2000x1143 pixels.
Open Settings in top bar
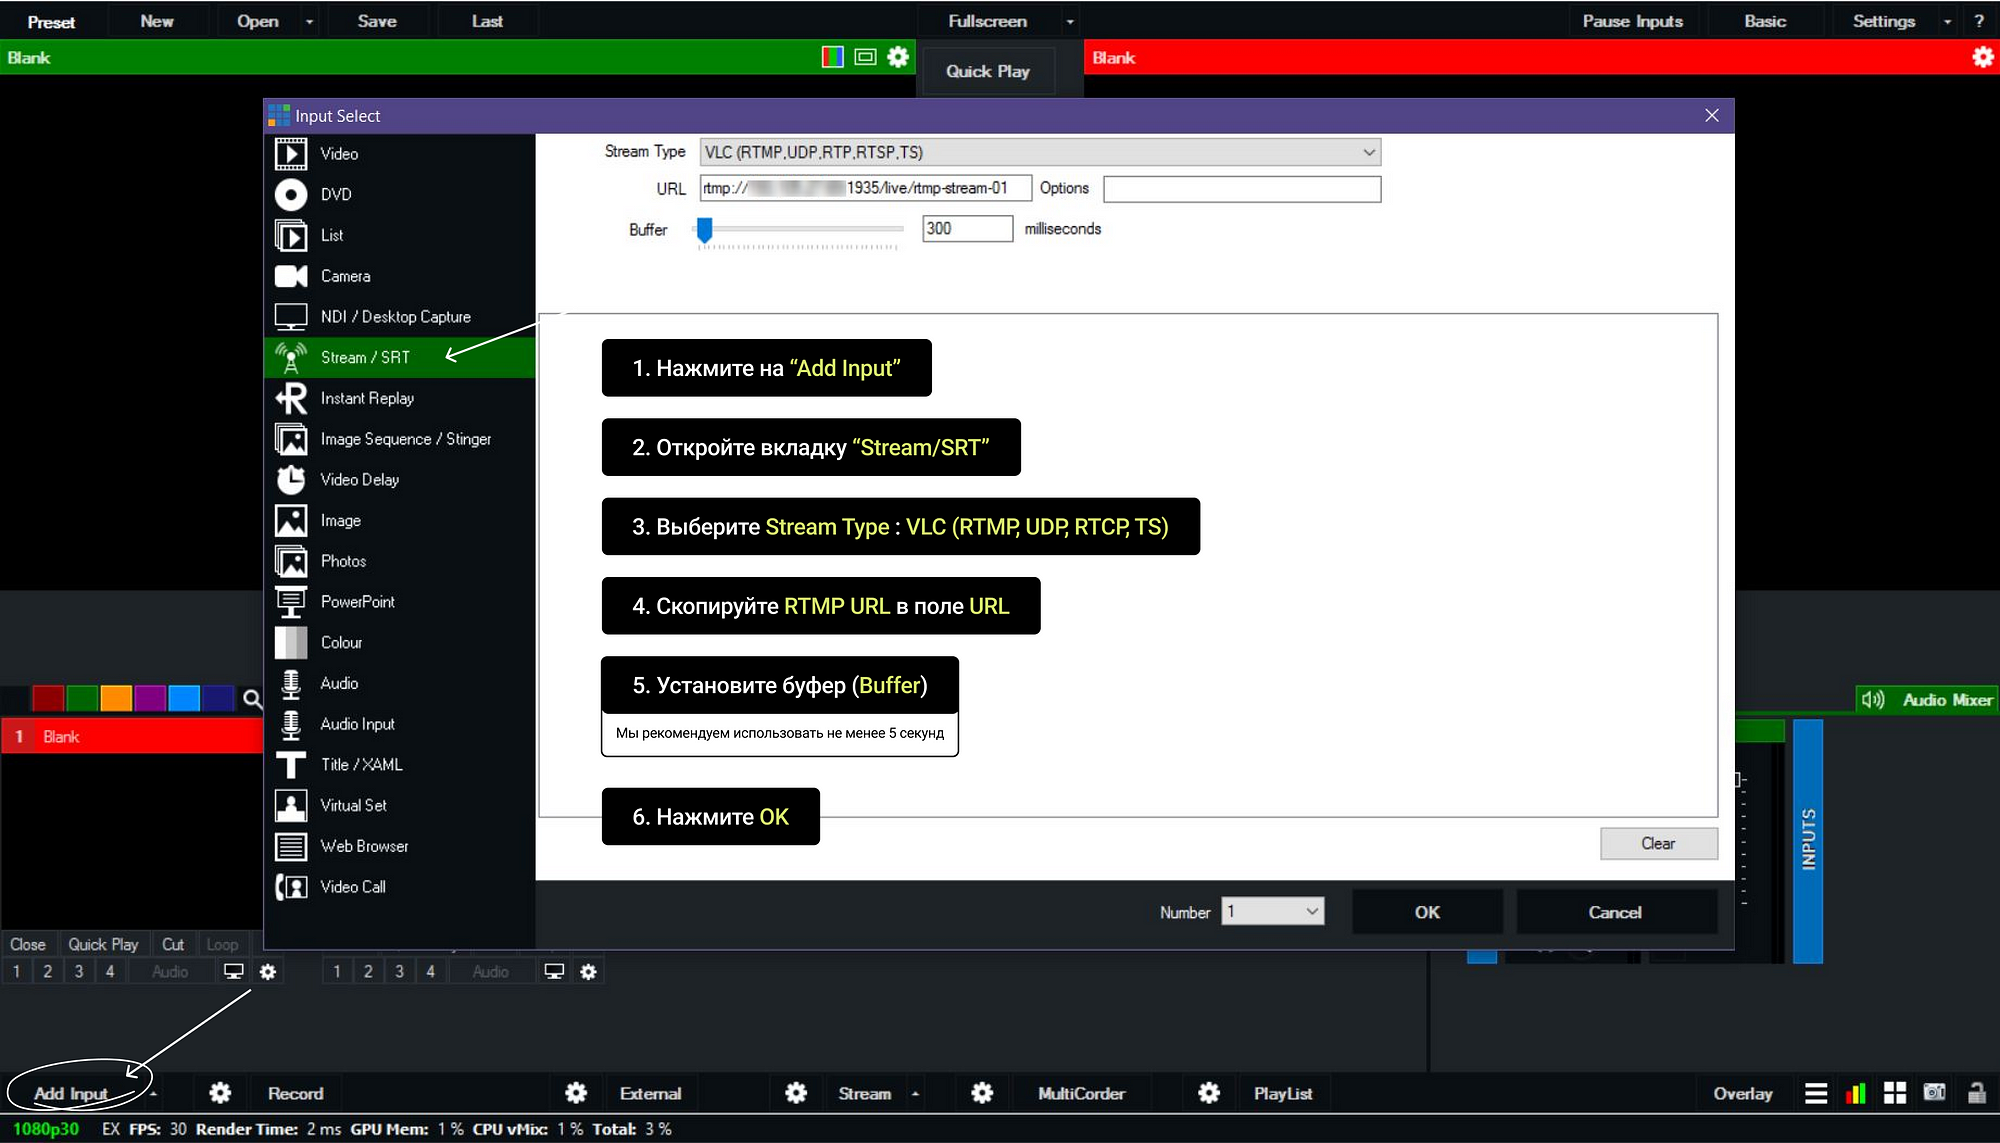[1884, 21]
